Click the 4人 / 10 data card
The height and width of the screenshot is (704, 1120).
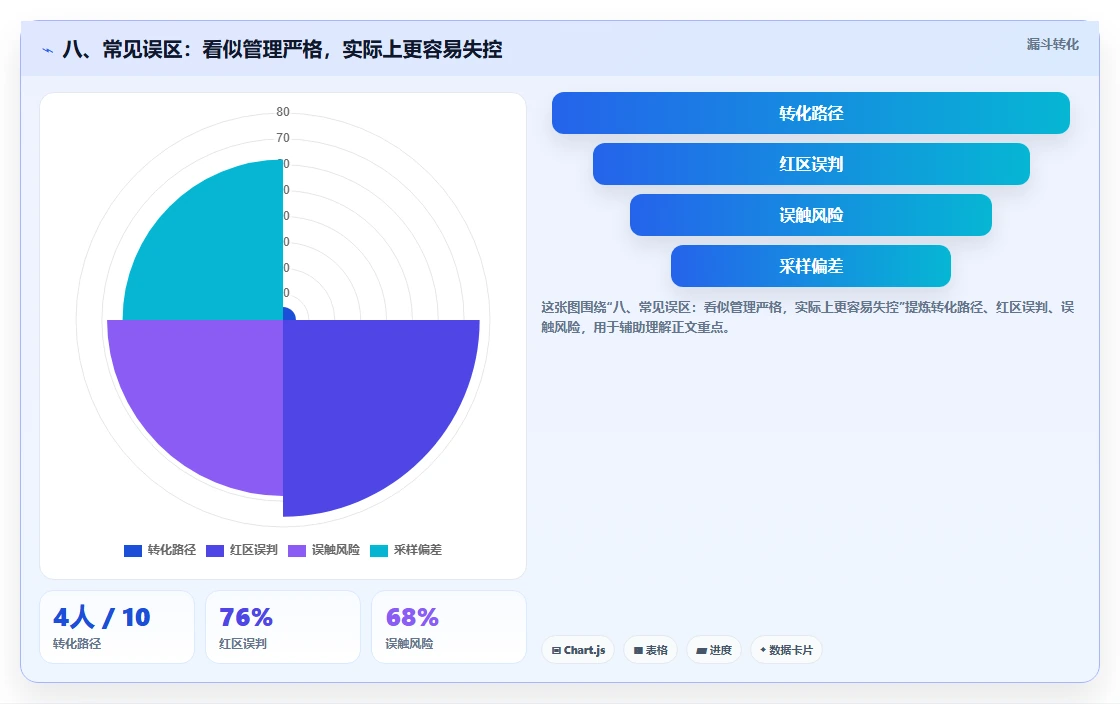point(117,627)
